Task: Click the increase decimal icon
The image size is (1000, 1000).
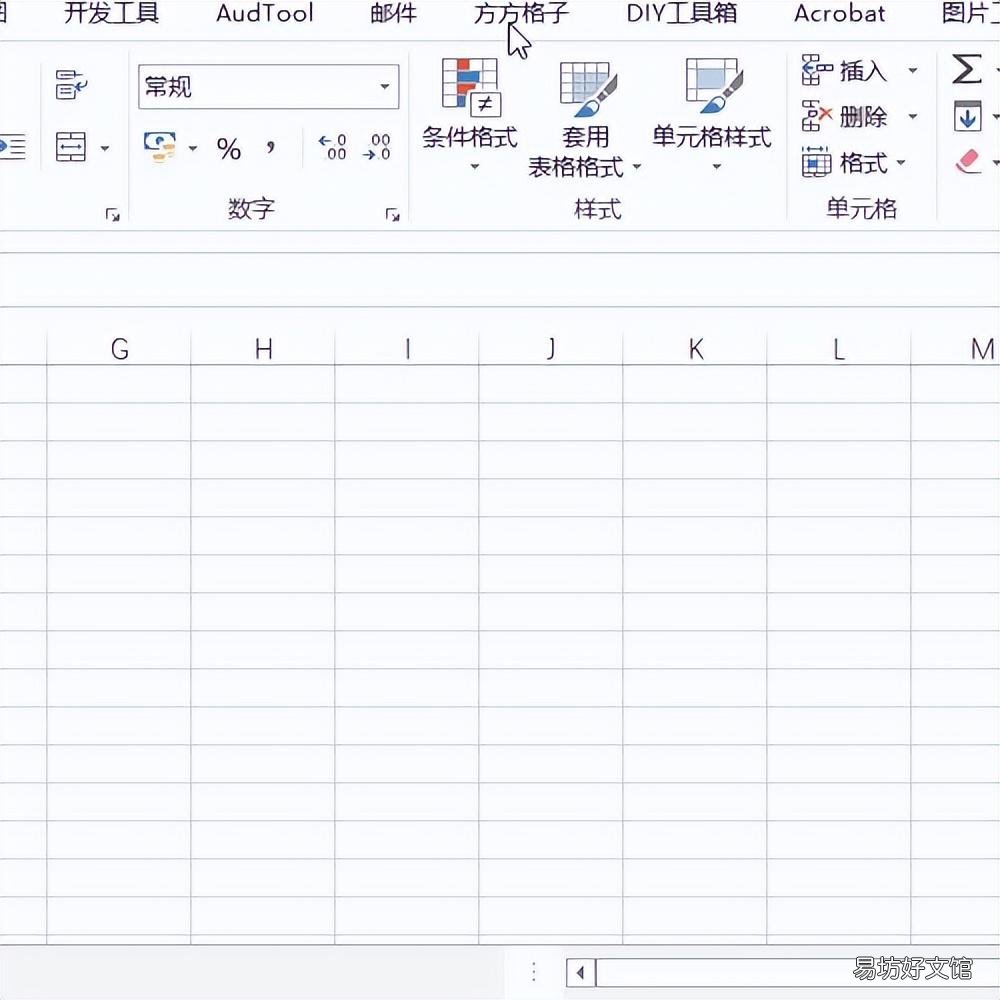Action: click(332, 147)
